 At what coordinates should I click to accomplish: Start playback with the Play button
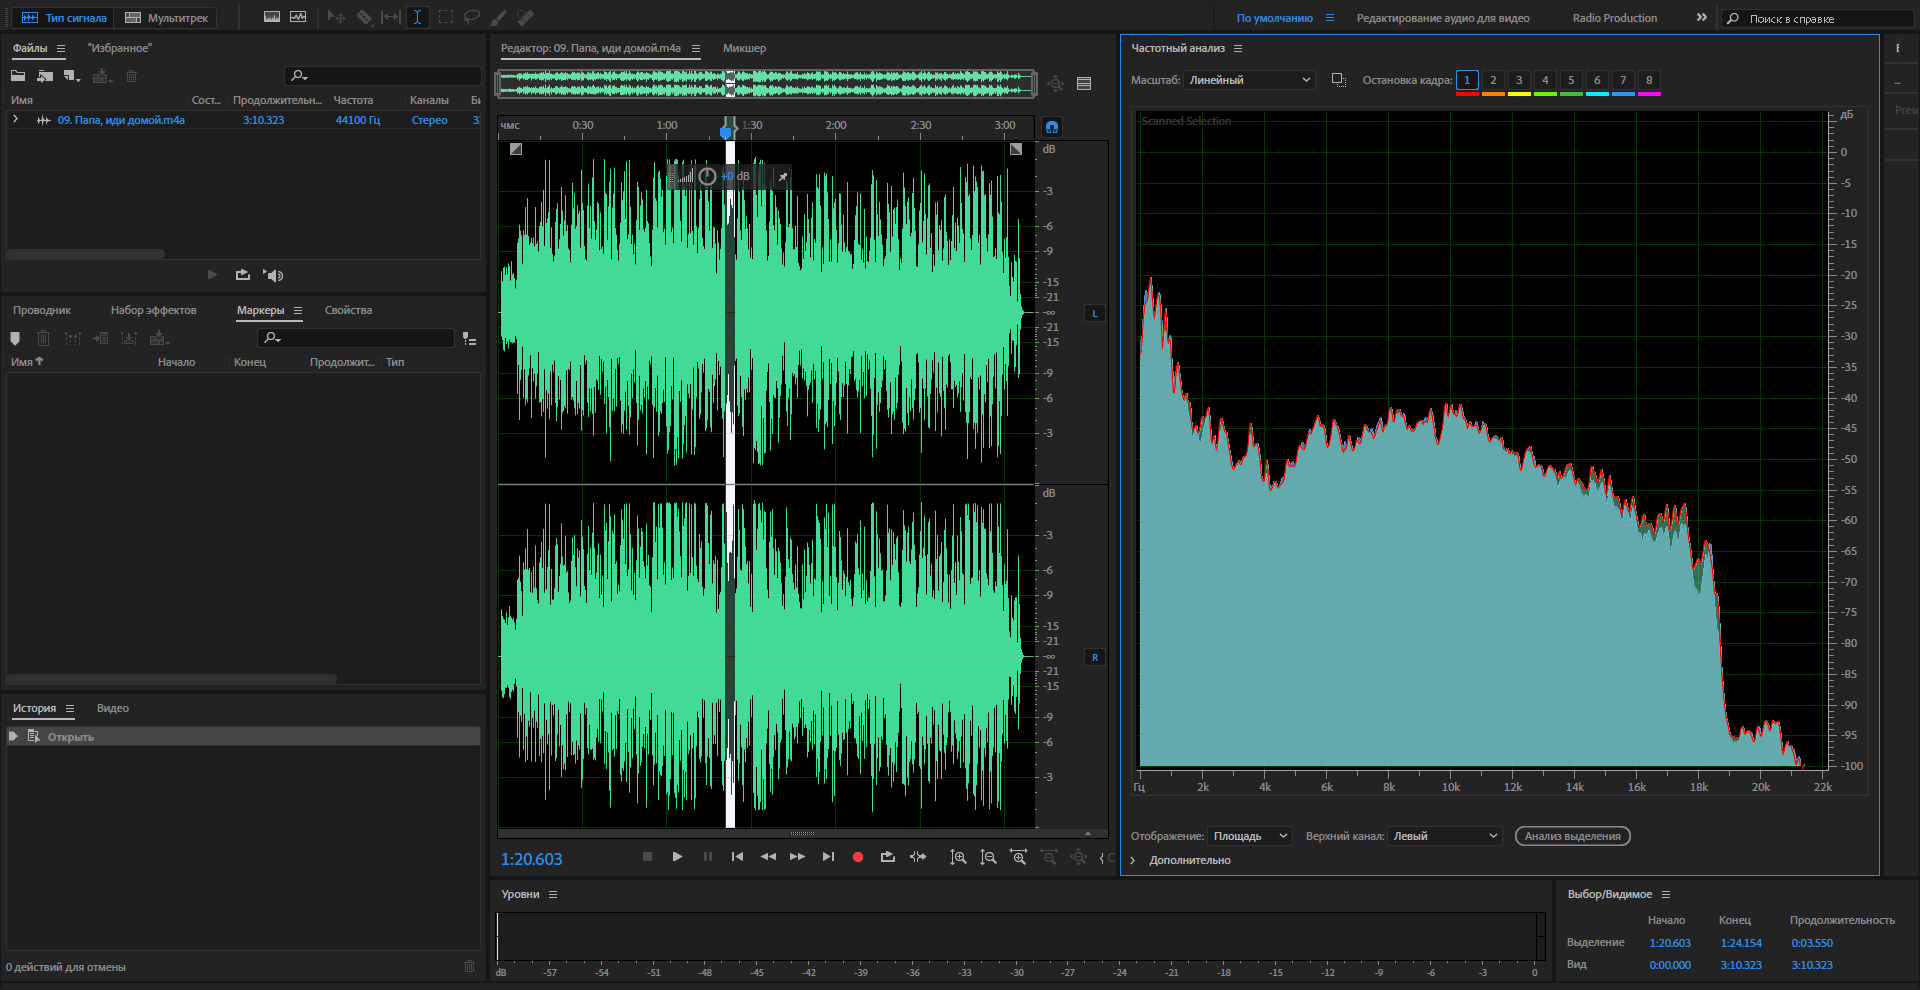(677, 857)
